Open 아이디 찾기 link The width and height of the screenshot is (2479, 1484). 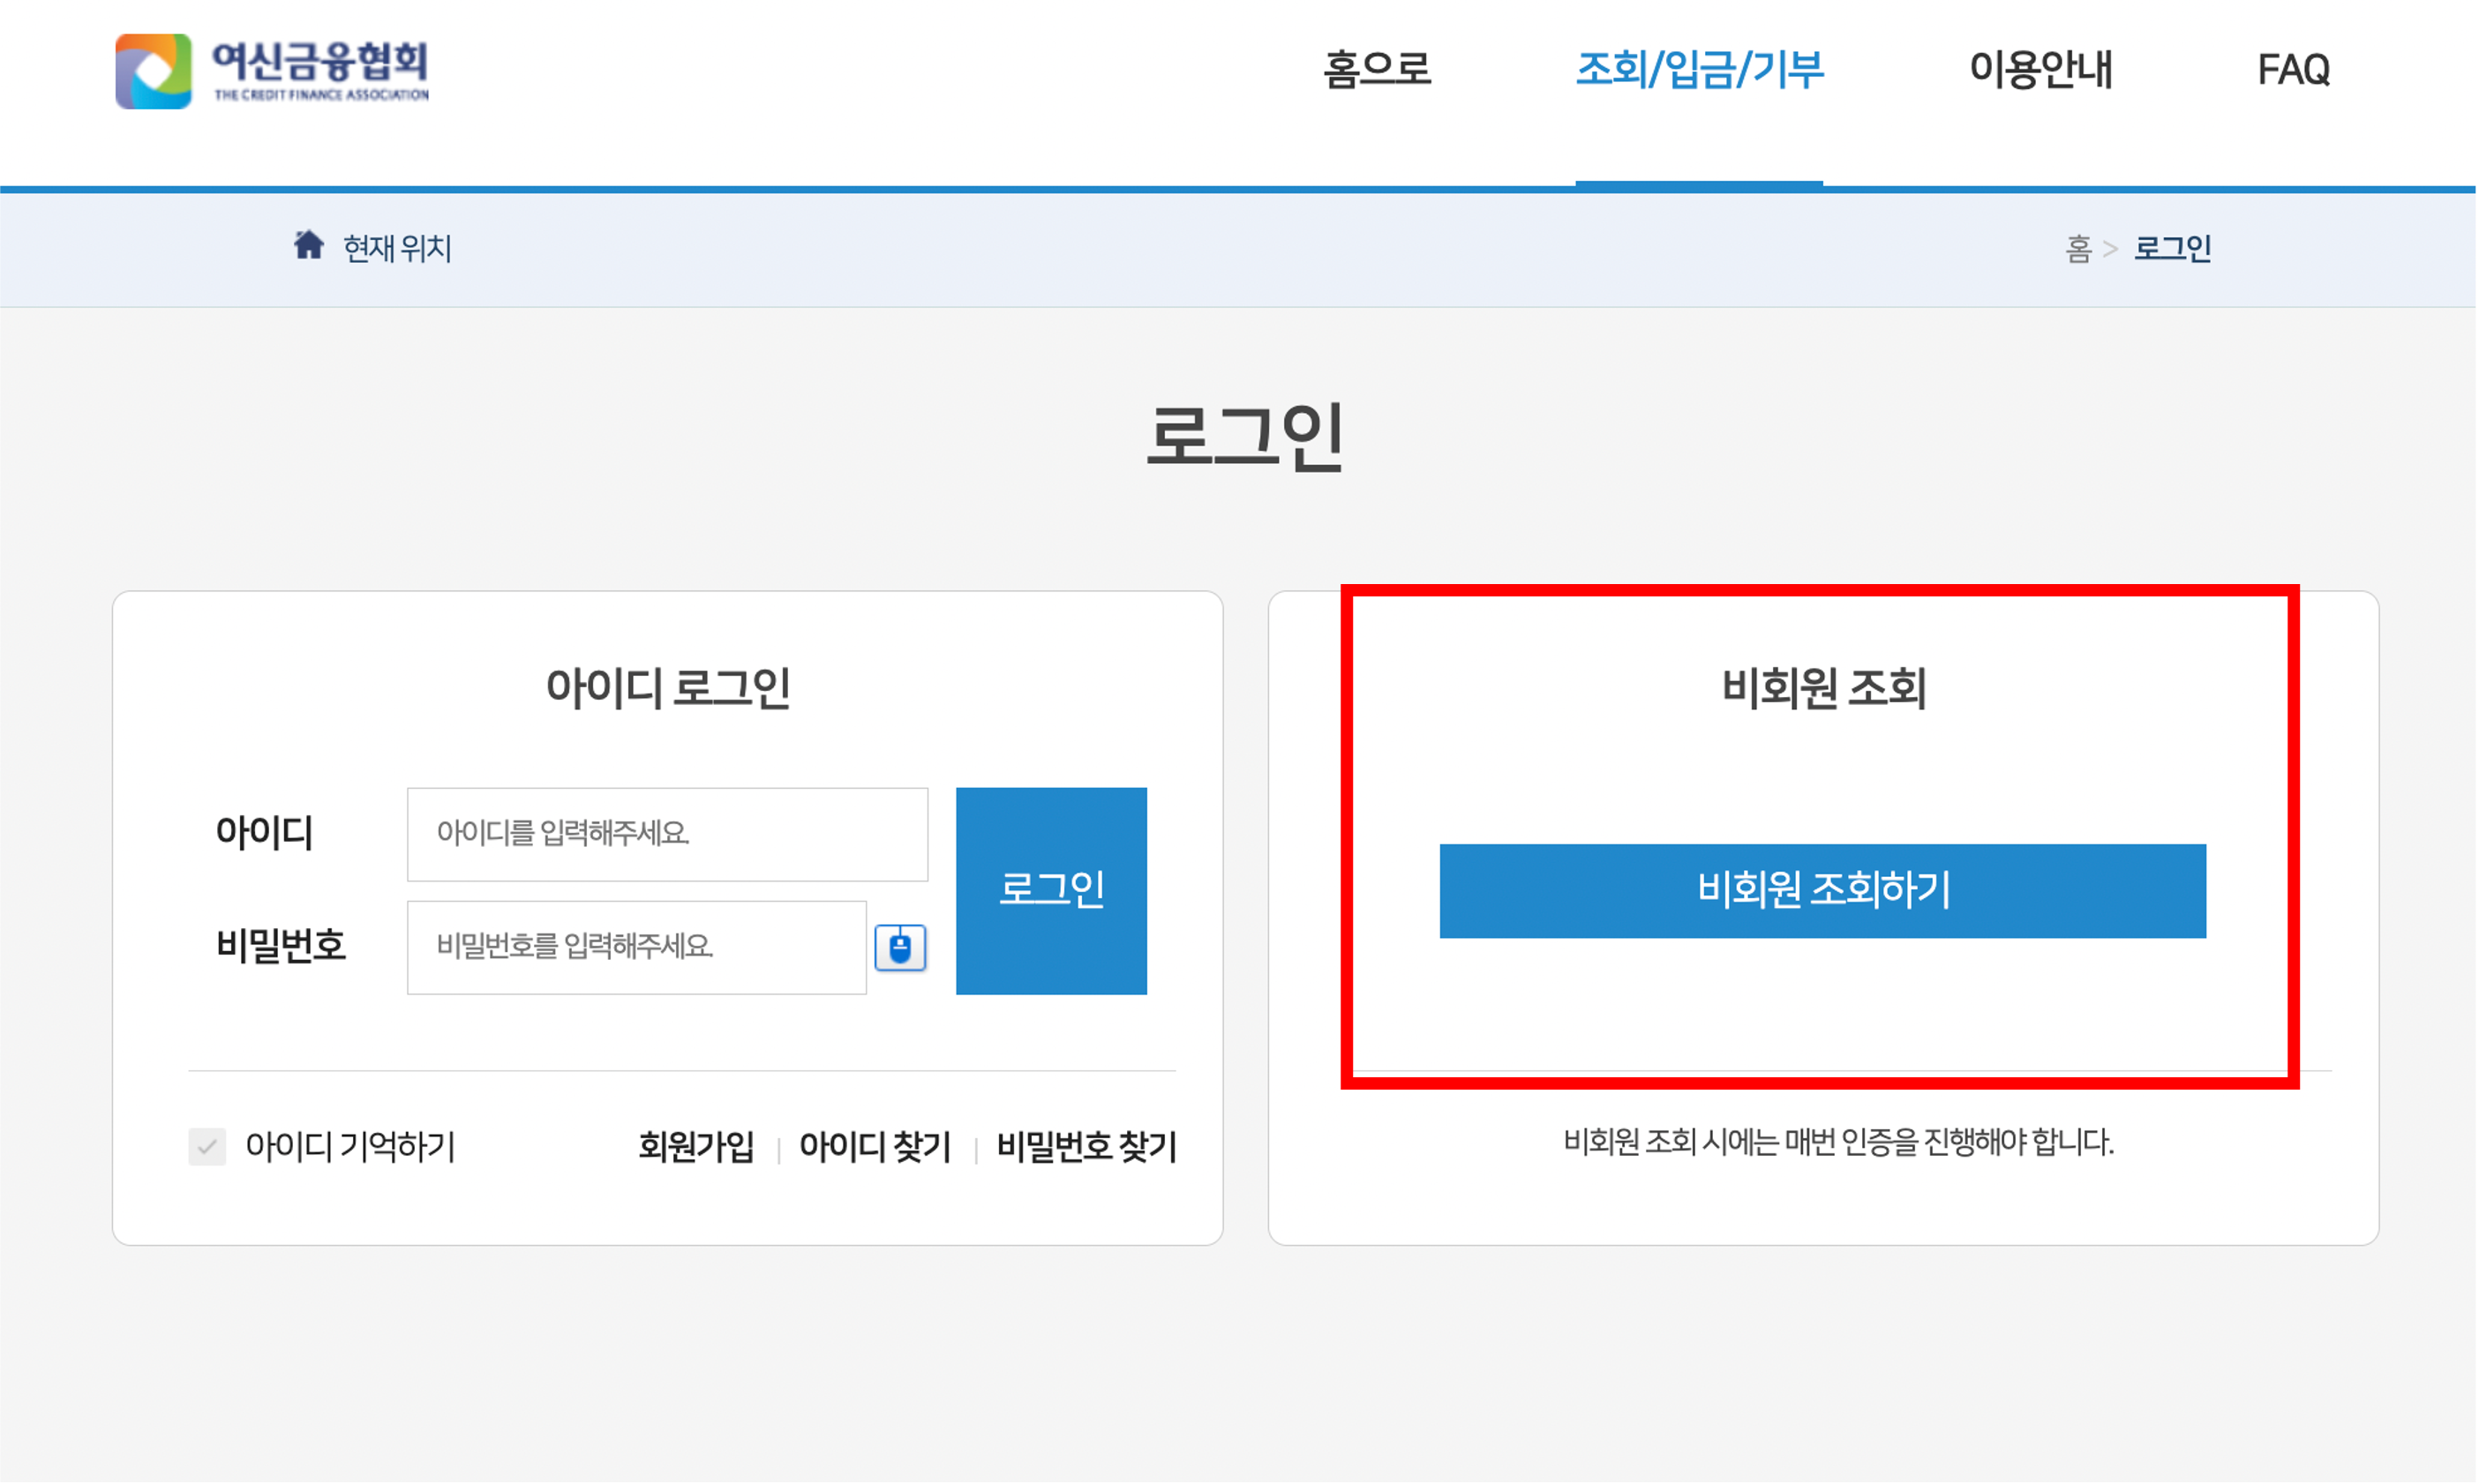point(875,1146)
